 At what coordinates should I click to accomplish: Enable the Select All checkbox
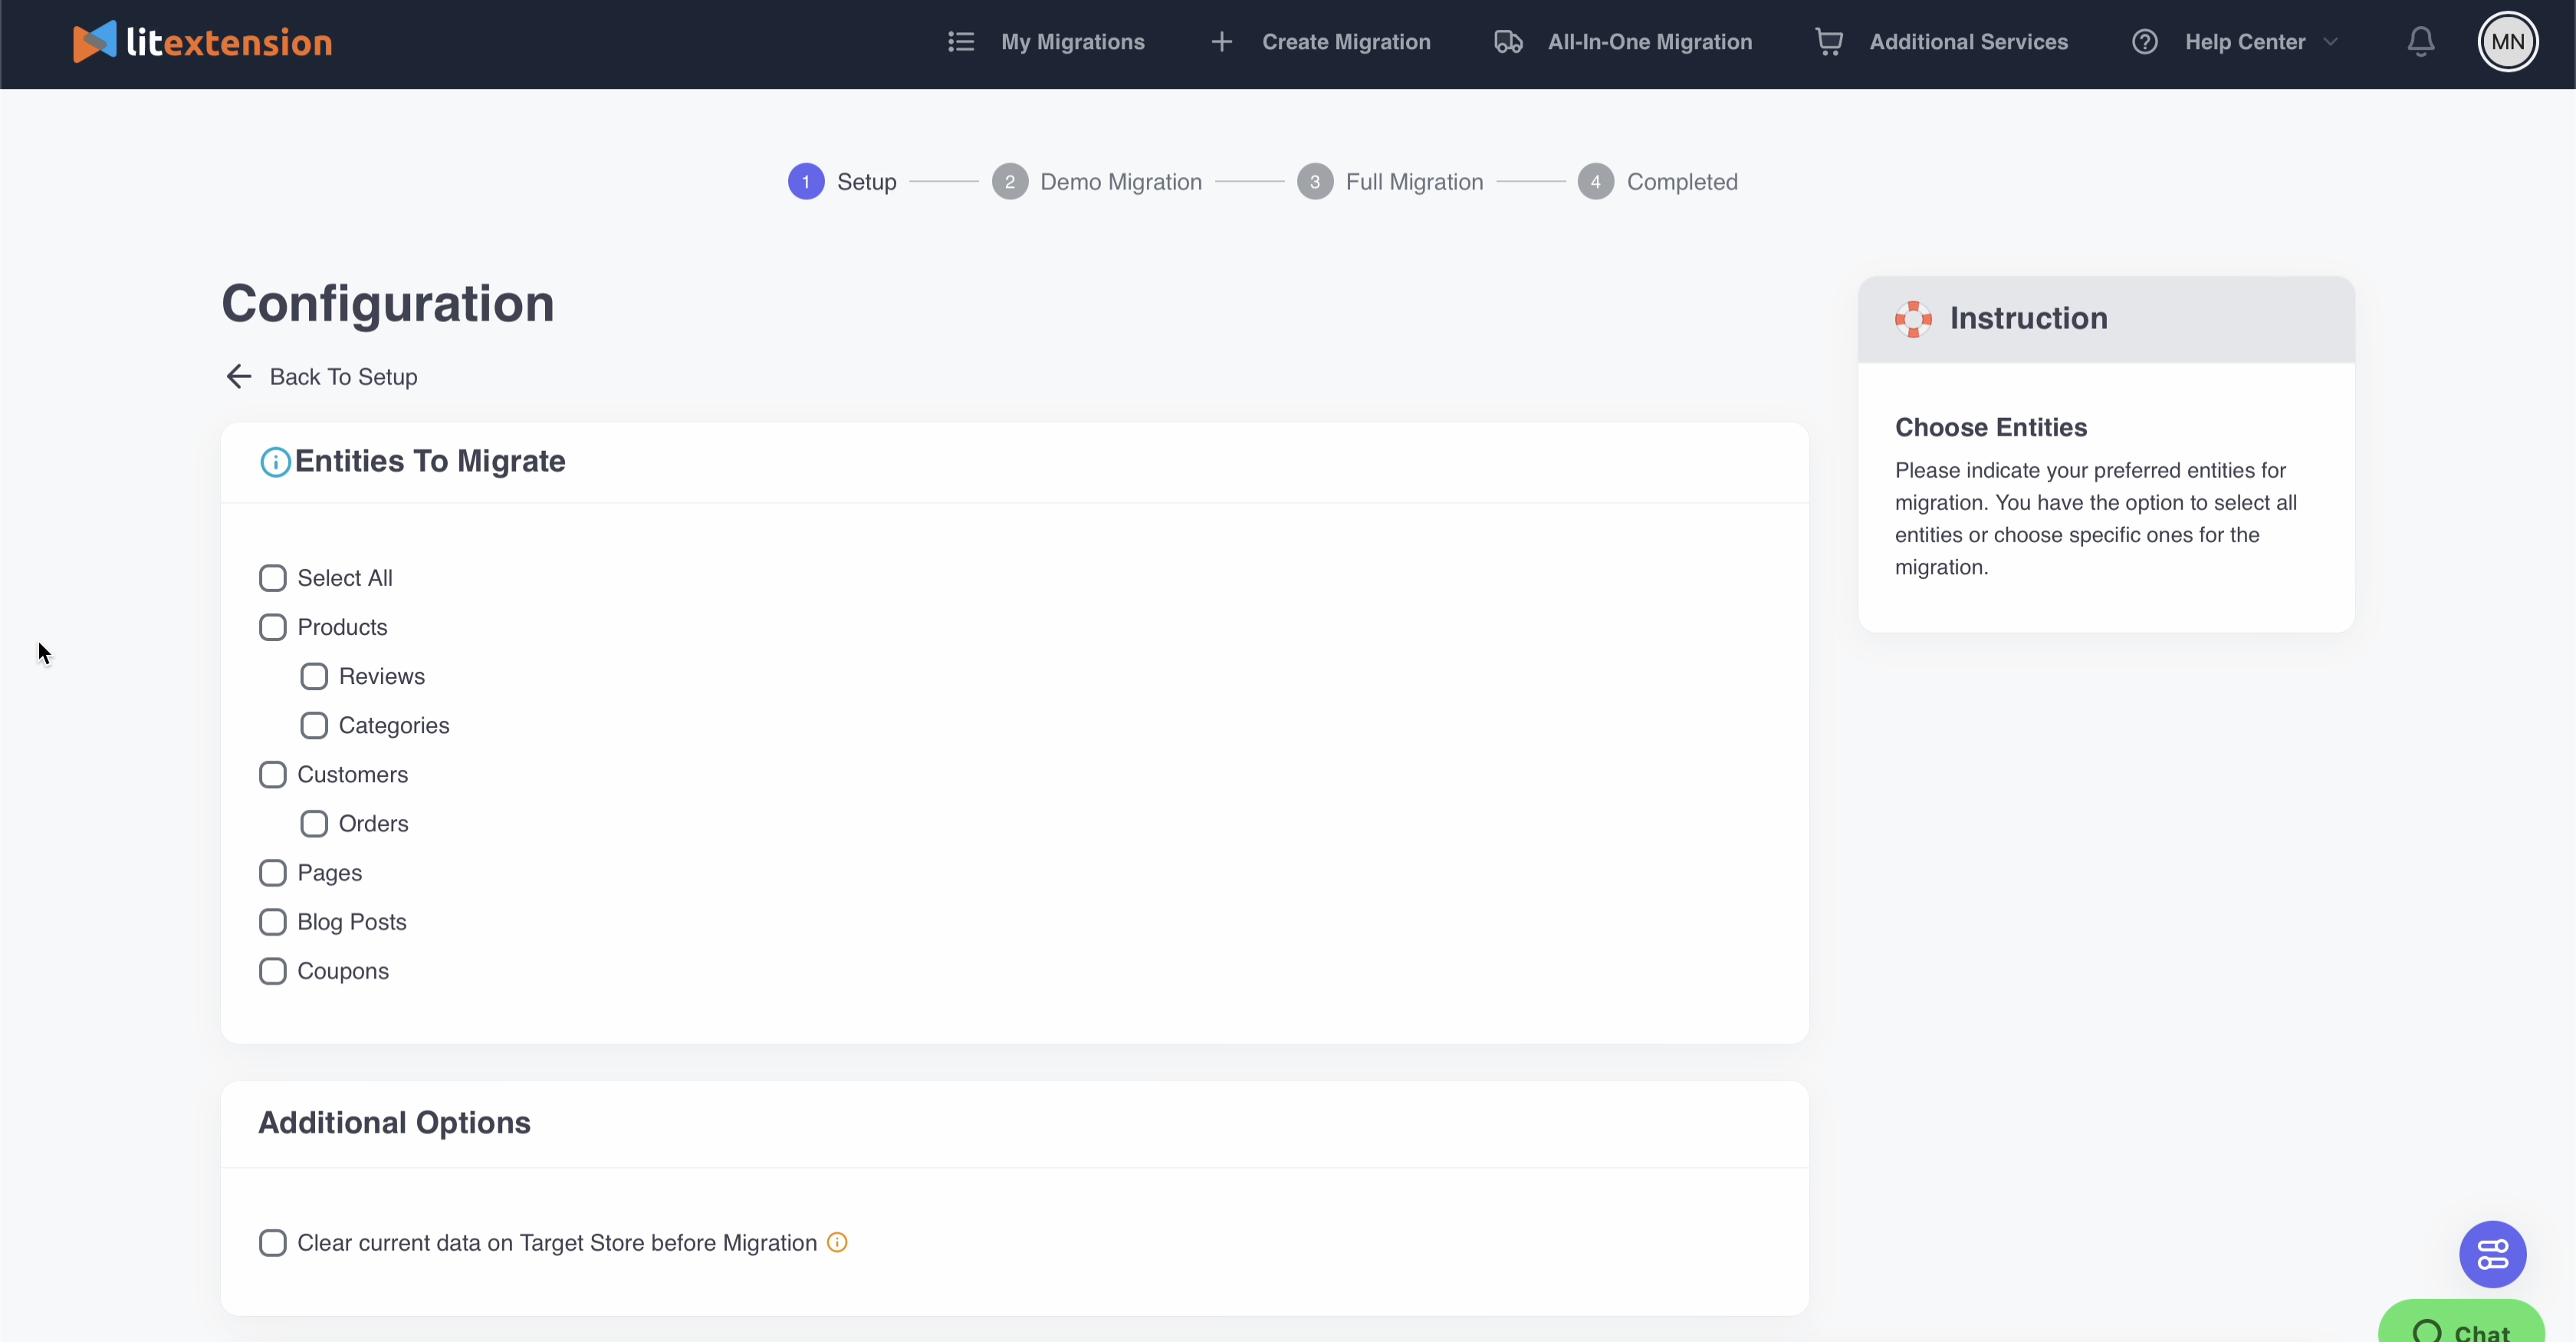pyautogui.click(x=272, y=577)
